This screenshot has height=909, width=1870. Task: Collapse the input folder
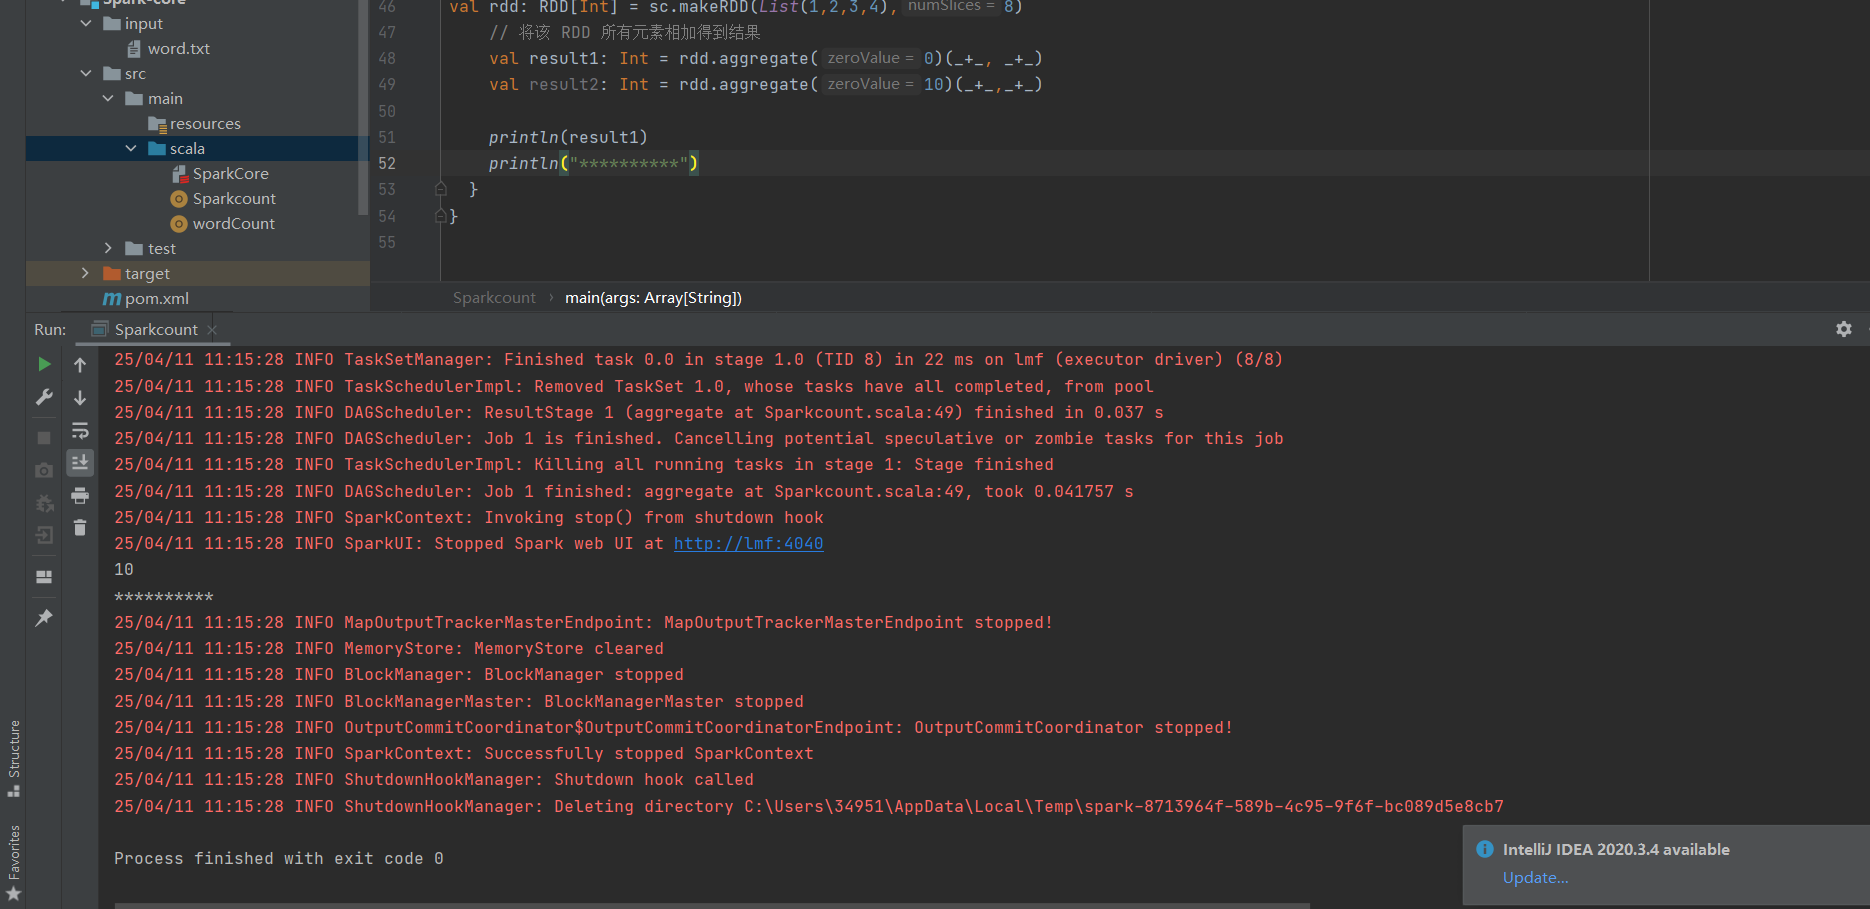[x=86, y=23]
